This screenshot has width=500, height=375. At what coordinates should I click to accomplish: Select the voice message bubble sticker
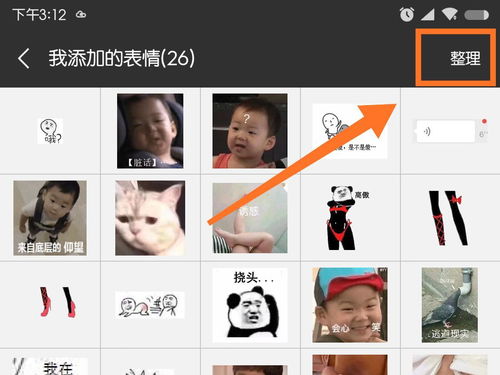[450, 131]
